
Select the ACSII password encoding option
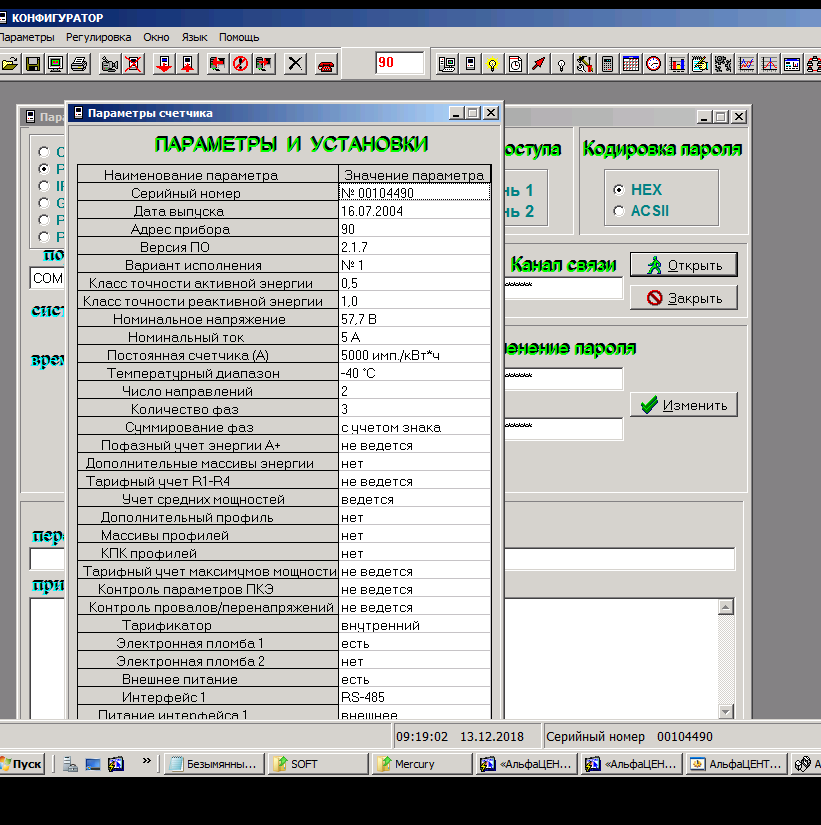[619, 211]
